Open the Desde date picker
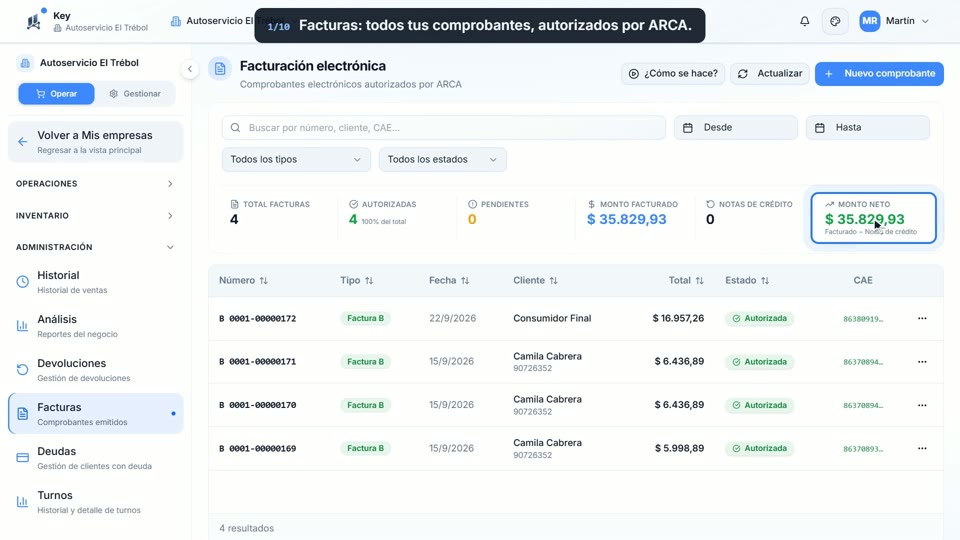This screenshot has width=960, height=540. click(736, 127)
